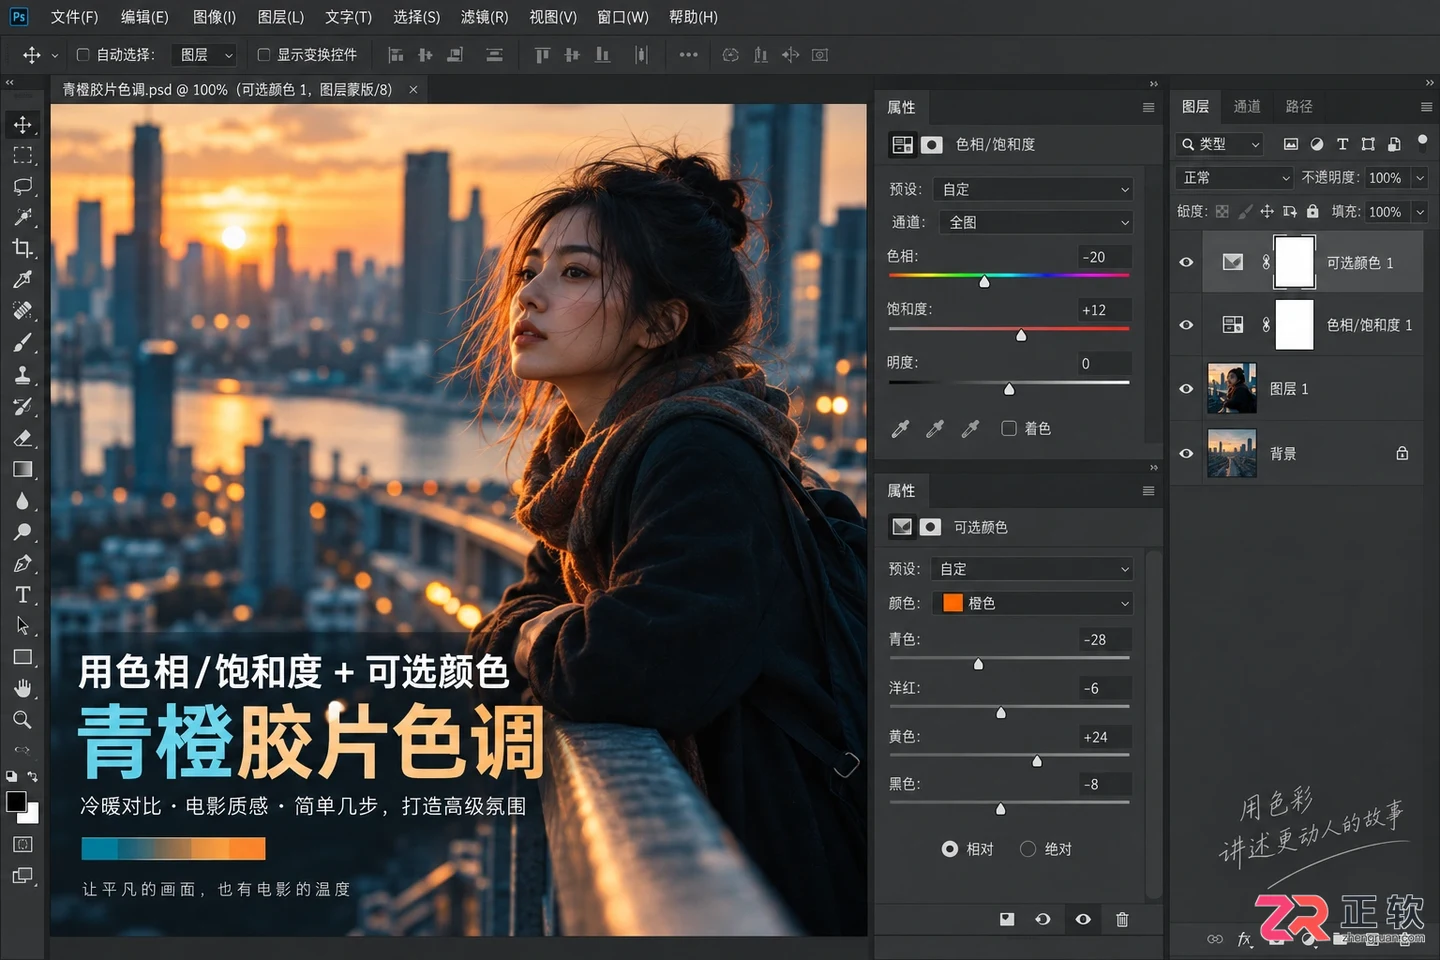This screenshot has width=1440, height=960.
Task: Select the Hand tool
Action: coord(22,688)
